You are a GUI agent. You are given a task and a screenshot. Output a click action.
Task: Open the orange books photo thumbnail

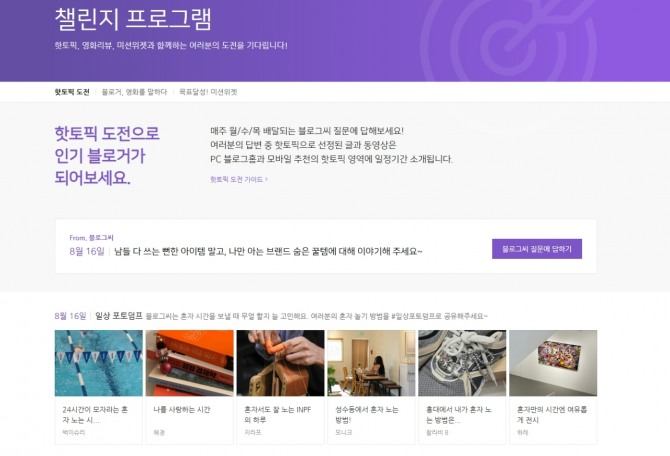189,363
